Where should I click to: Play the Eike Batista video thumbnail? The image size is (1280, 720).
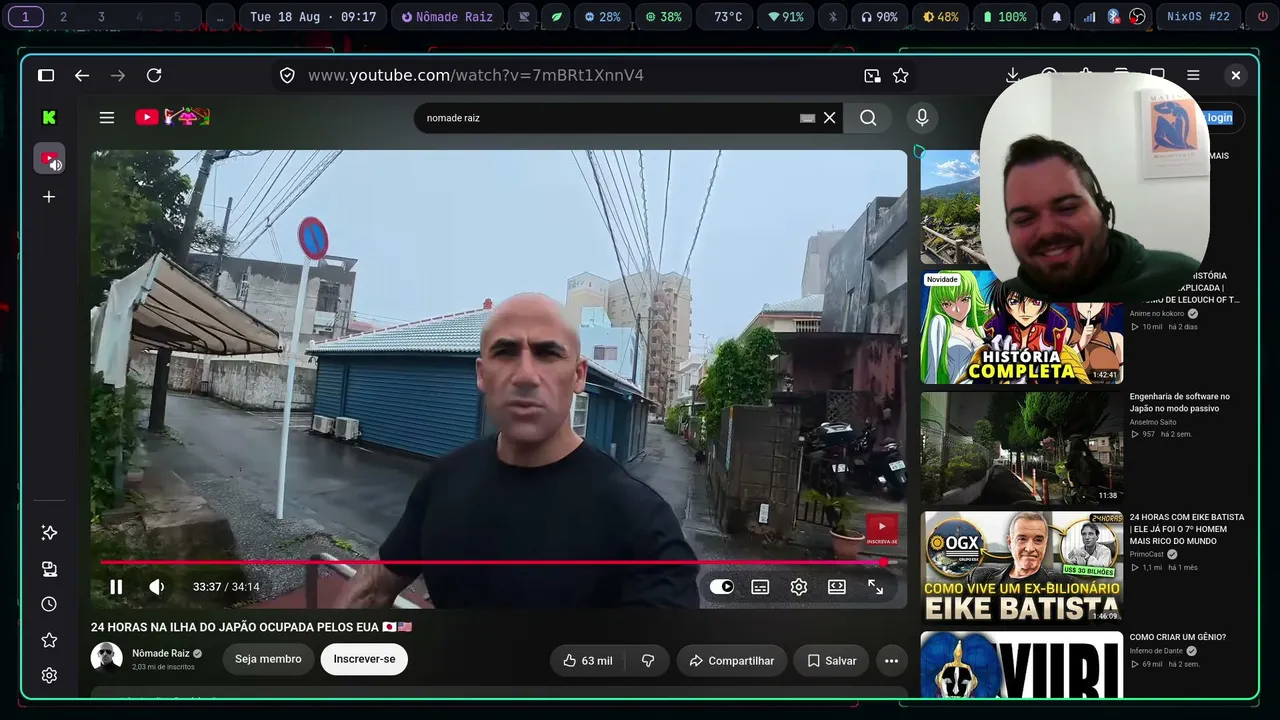1021,568
